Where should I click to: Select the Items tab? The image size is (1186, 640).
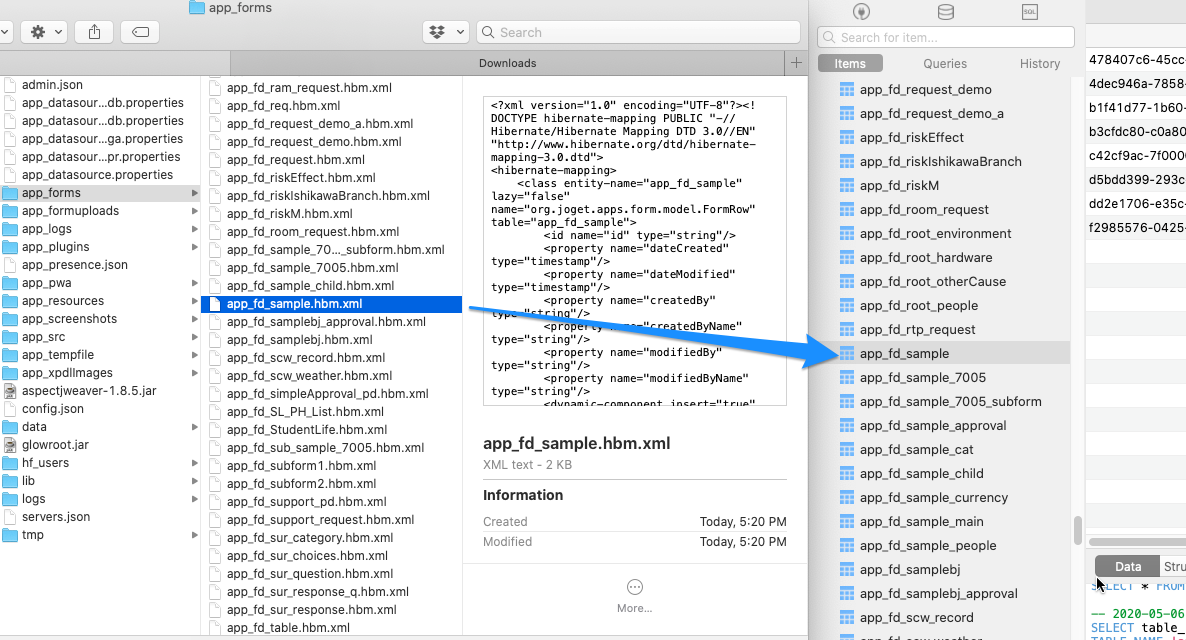pyautogui.click(x=849, y=63)
